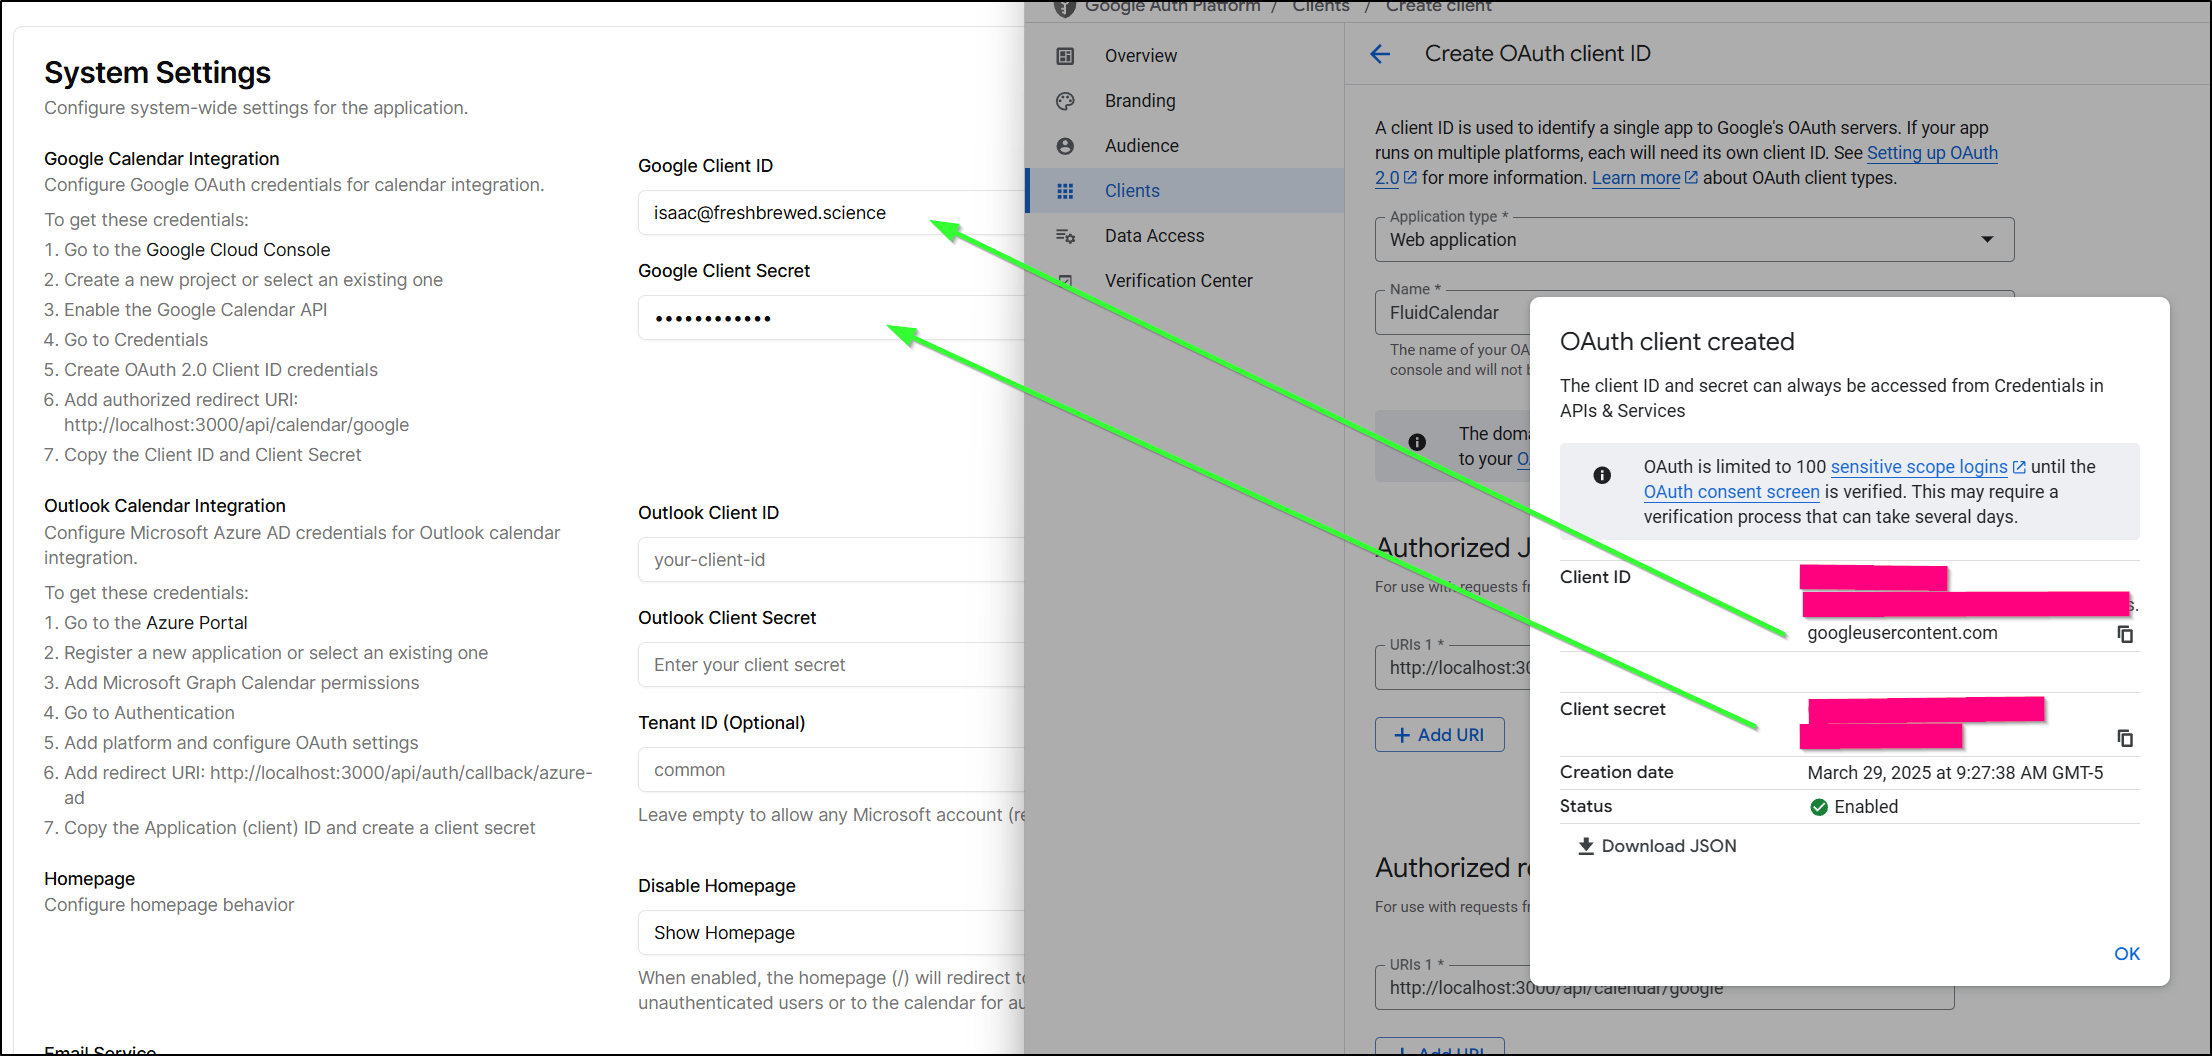Click the green Enabled status checkmark

click(1819, 807)
